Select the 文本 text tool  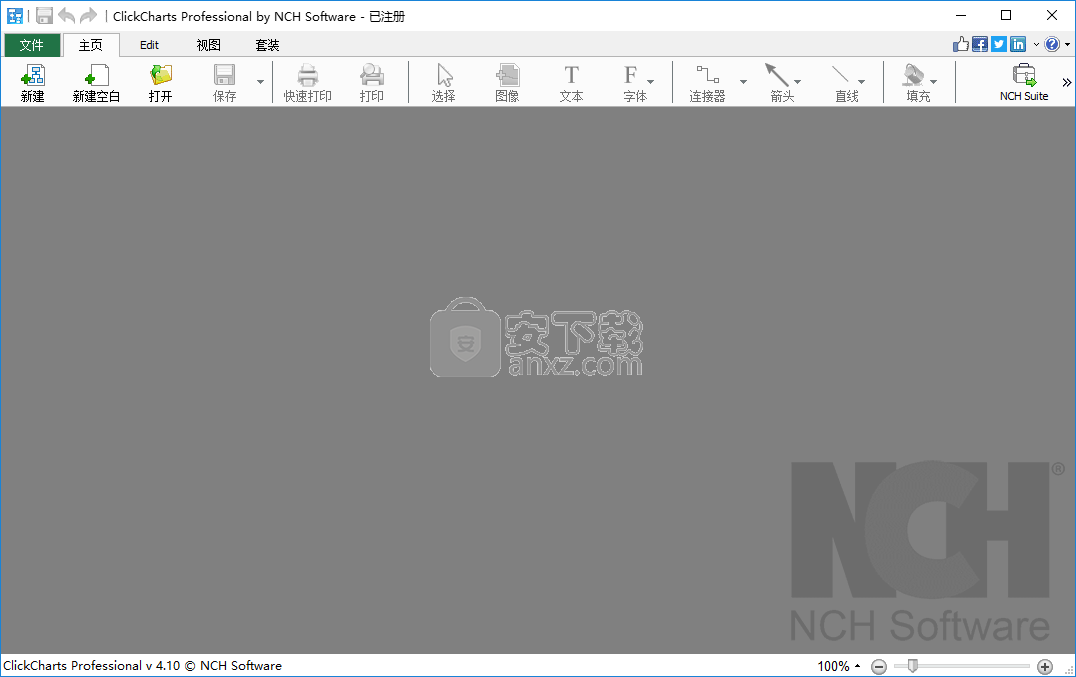[571, 82]
